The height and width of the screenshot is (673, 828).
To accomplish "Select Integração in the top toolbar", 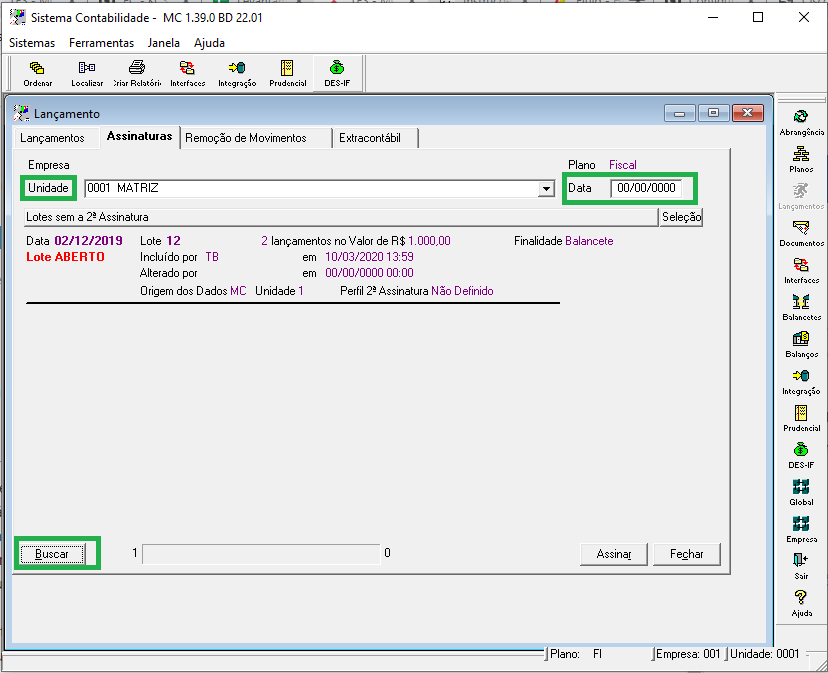I will coord(237,73).
